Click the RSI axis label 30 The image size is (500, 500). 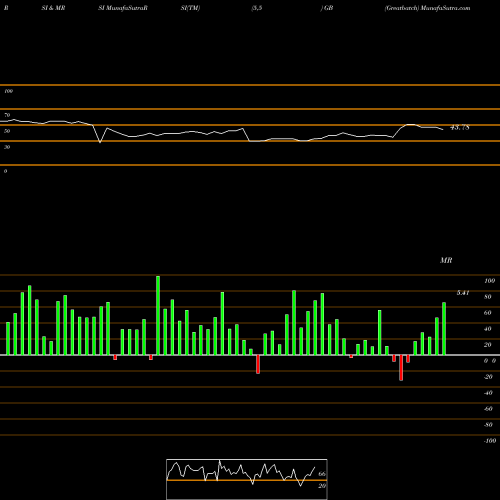click(x=7, y=147)
